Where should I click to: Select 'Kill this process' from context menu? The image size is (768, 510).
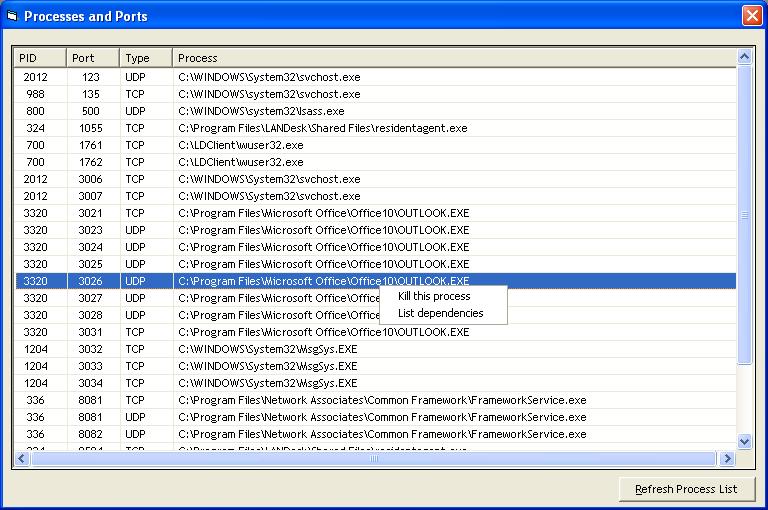tap(434, 296)
